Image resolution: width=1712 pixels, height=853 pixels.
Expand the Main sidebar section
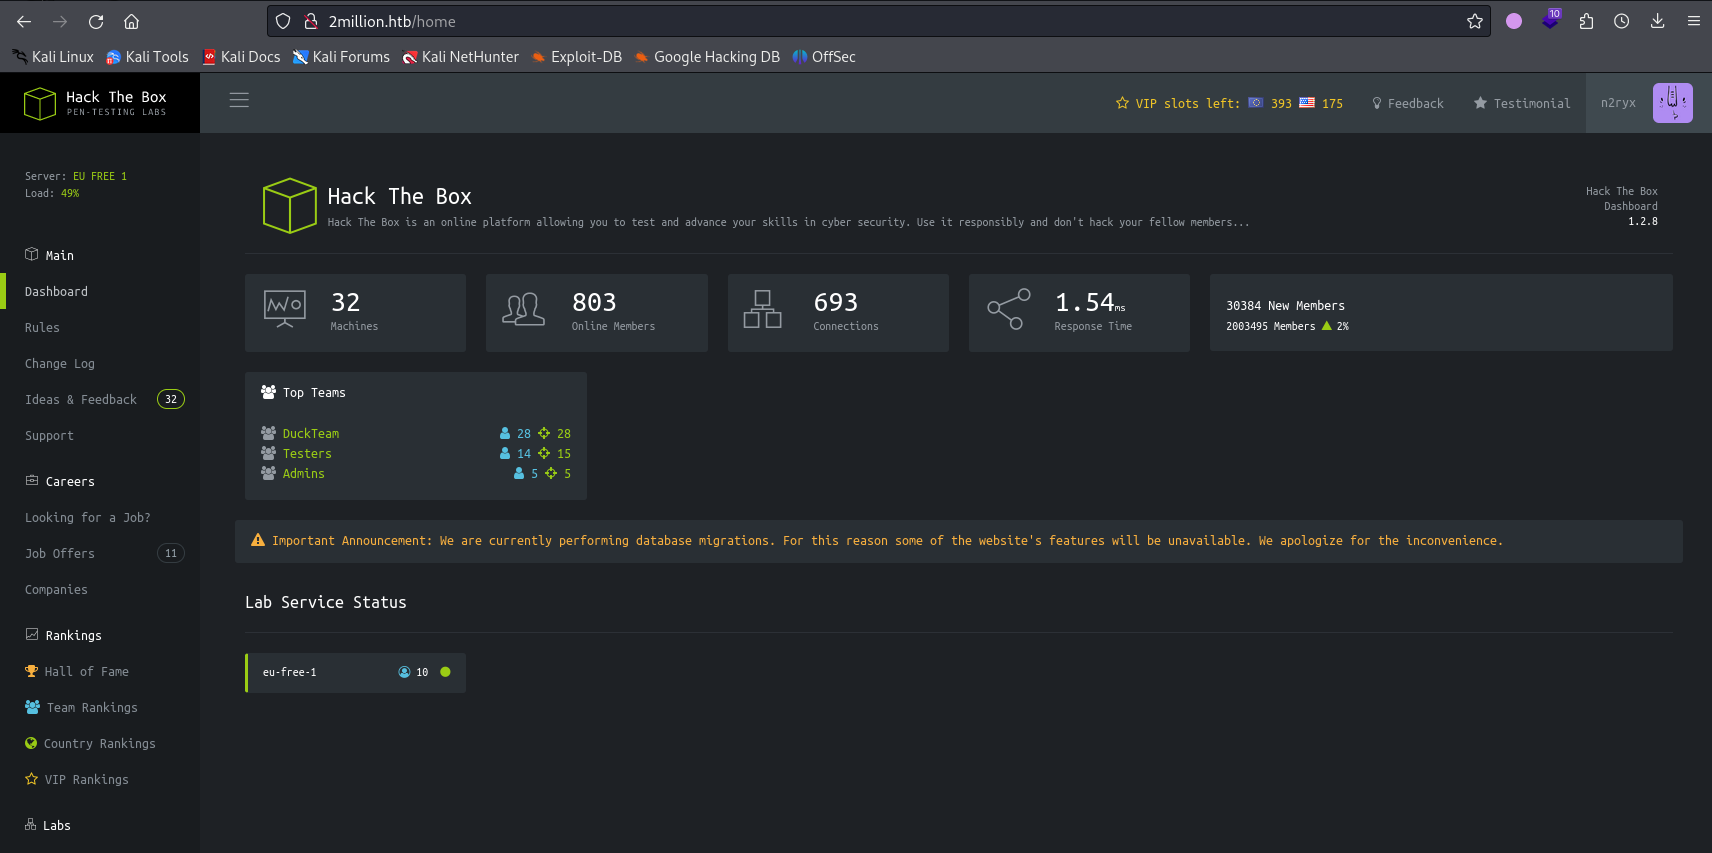(x=49, y=255)
